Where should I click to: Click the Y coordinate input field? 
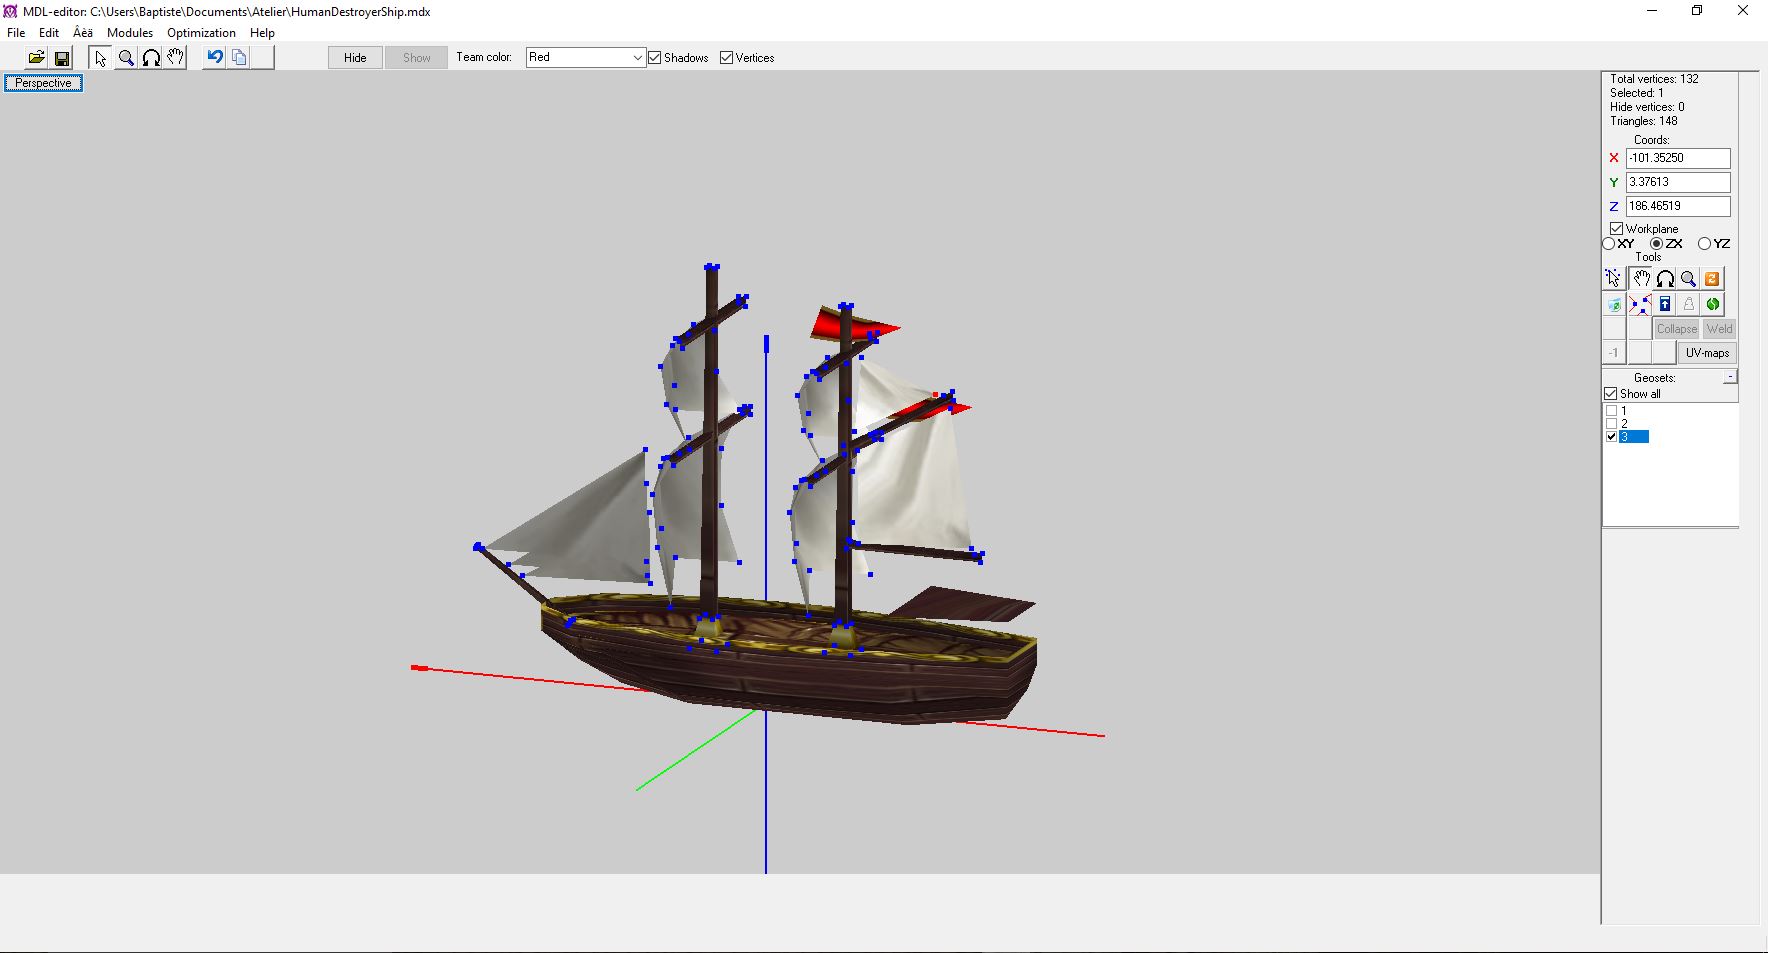pyautogui.click(x=1678, y=182)
